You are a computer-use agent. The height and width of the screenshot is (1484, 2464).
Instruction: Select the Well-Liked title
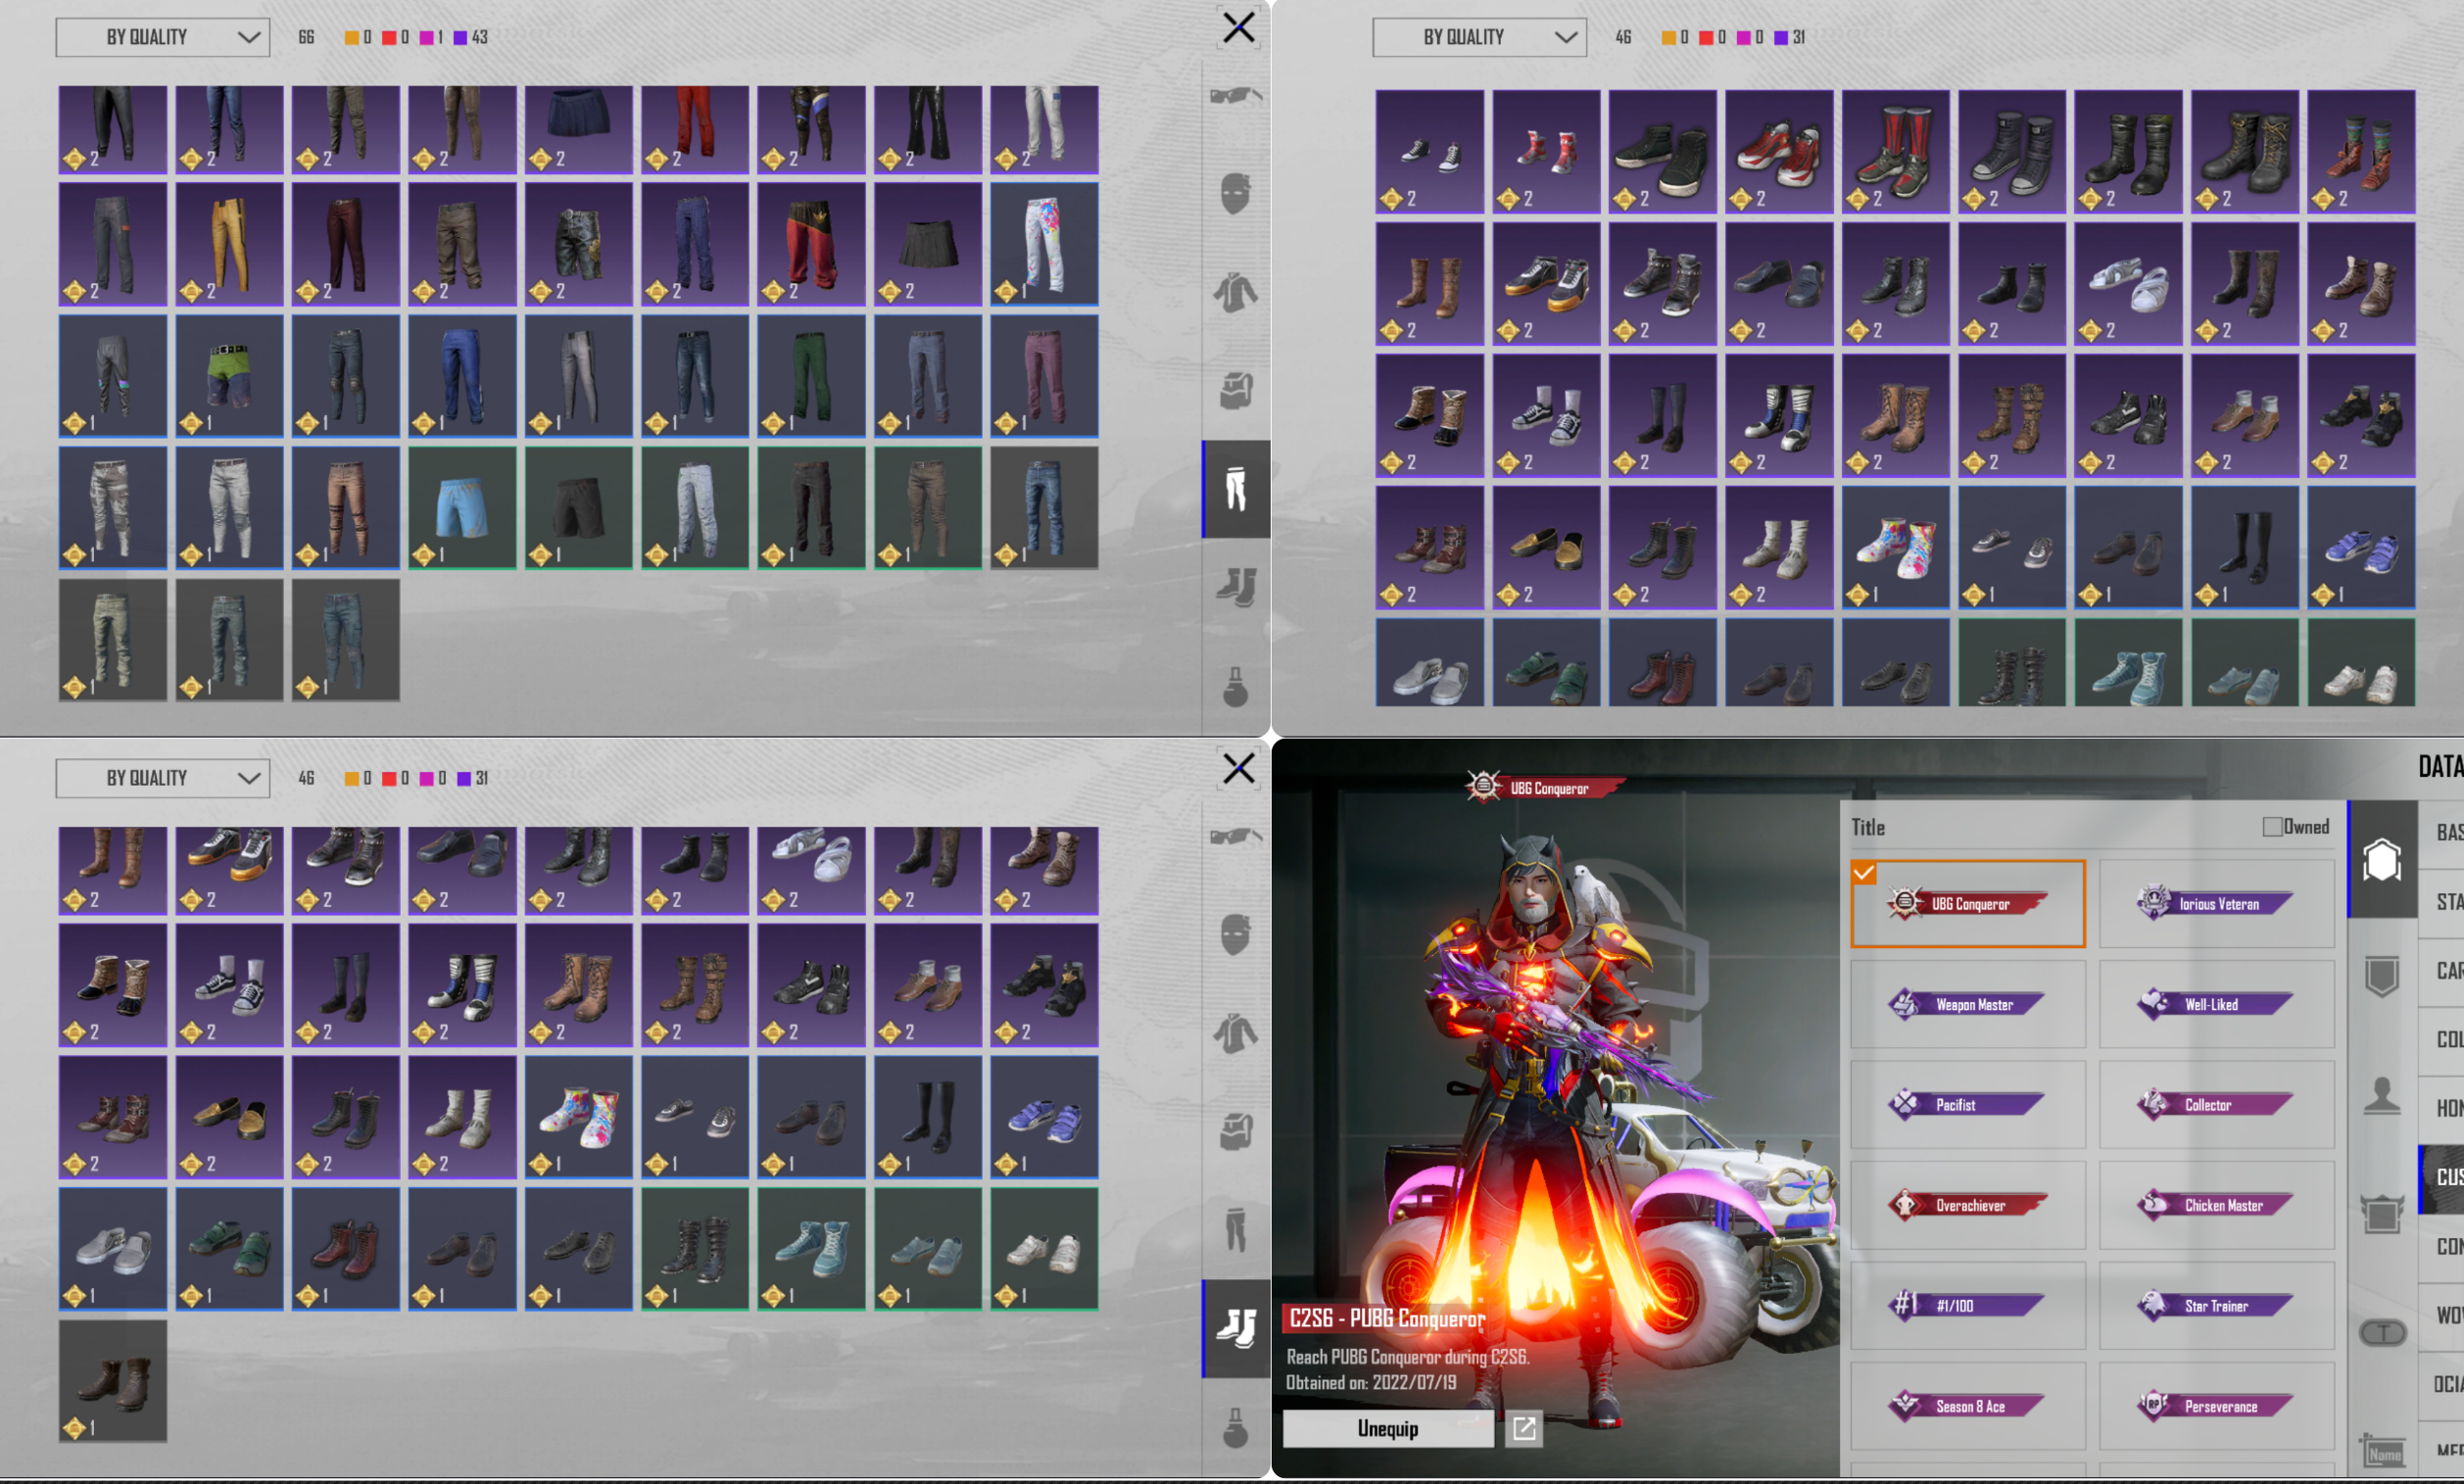tap(2217, 1004)
